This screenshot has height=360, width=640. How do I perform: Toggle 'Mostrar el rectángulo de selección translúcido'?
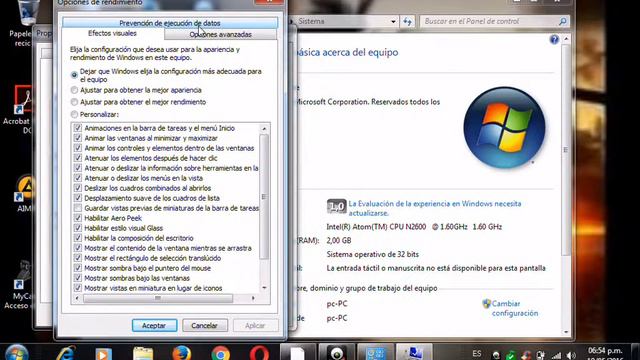[x=78, y=258]
